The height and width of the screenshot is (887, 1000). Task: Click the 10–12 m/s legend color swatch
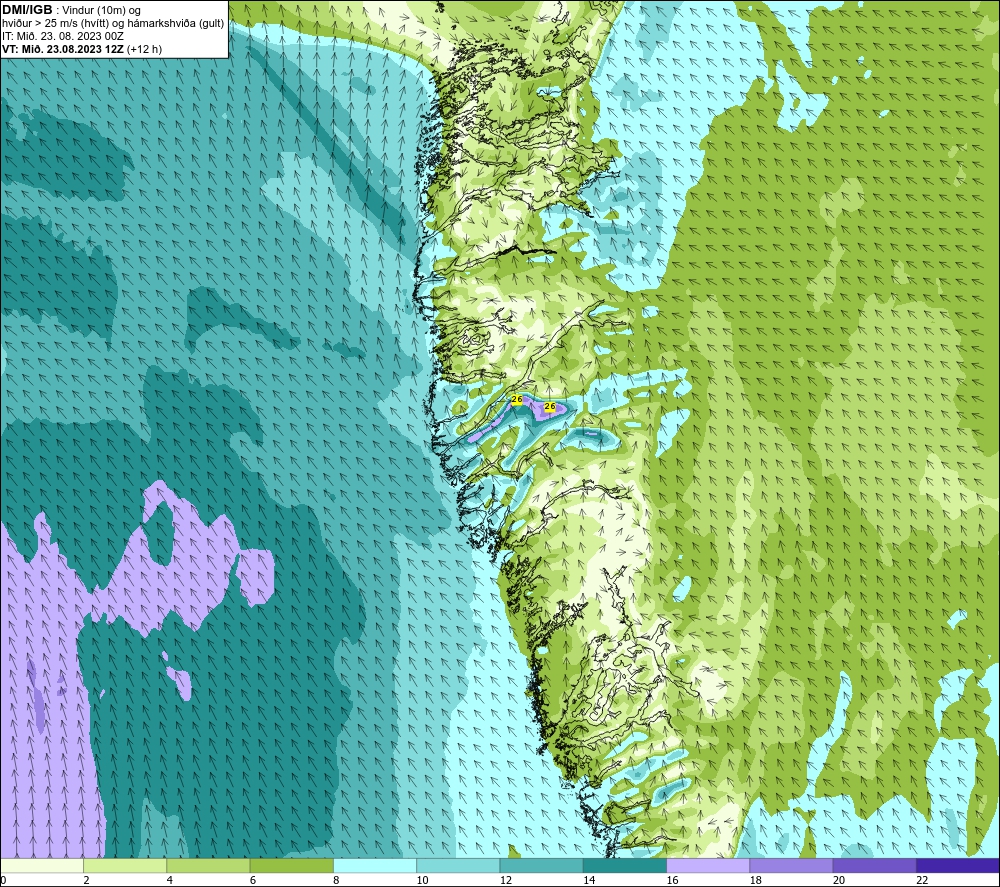(458, 865)
